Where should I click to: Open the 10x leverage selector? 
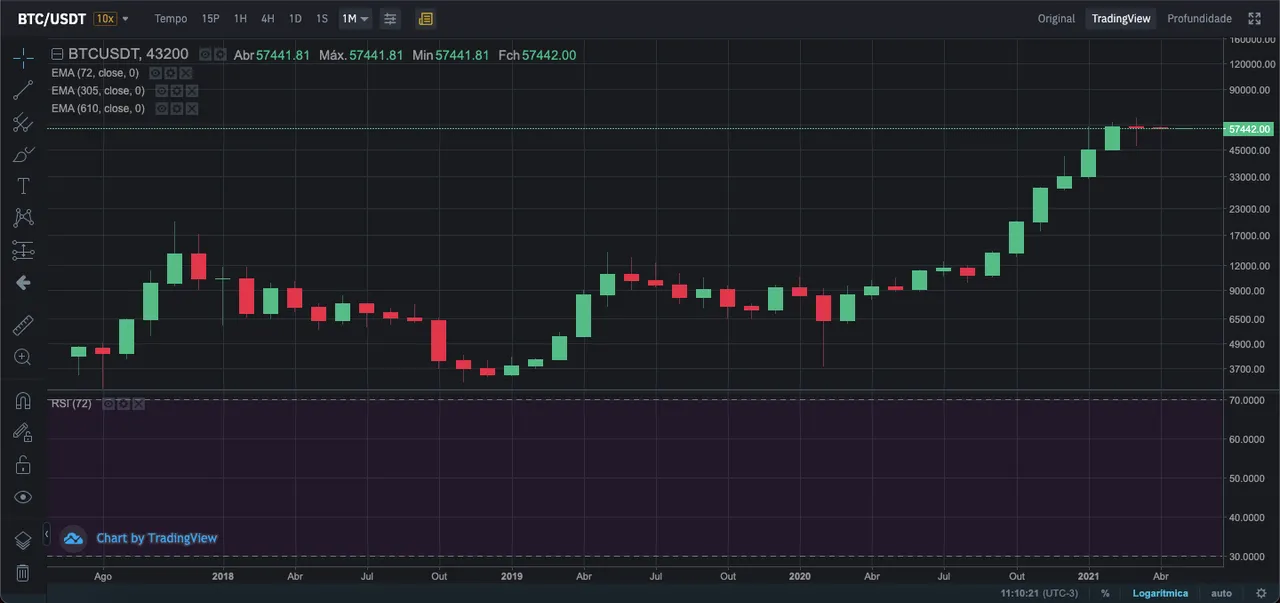(x=104, y=19)
